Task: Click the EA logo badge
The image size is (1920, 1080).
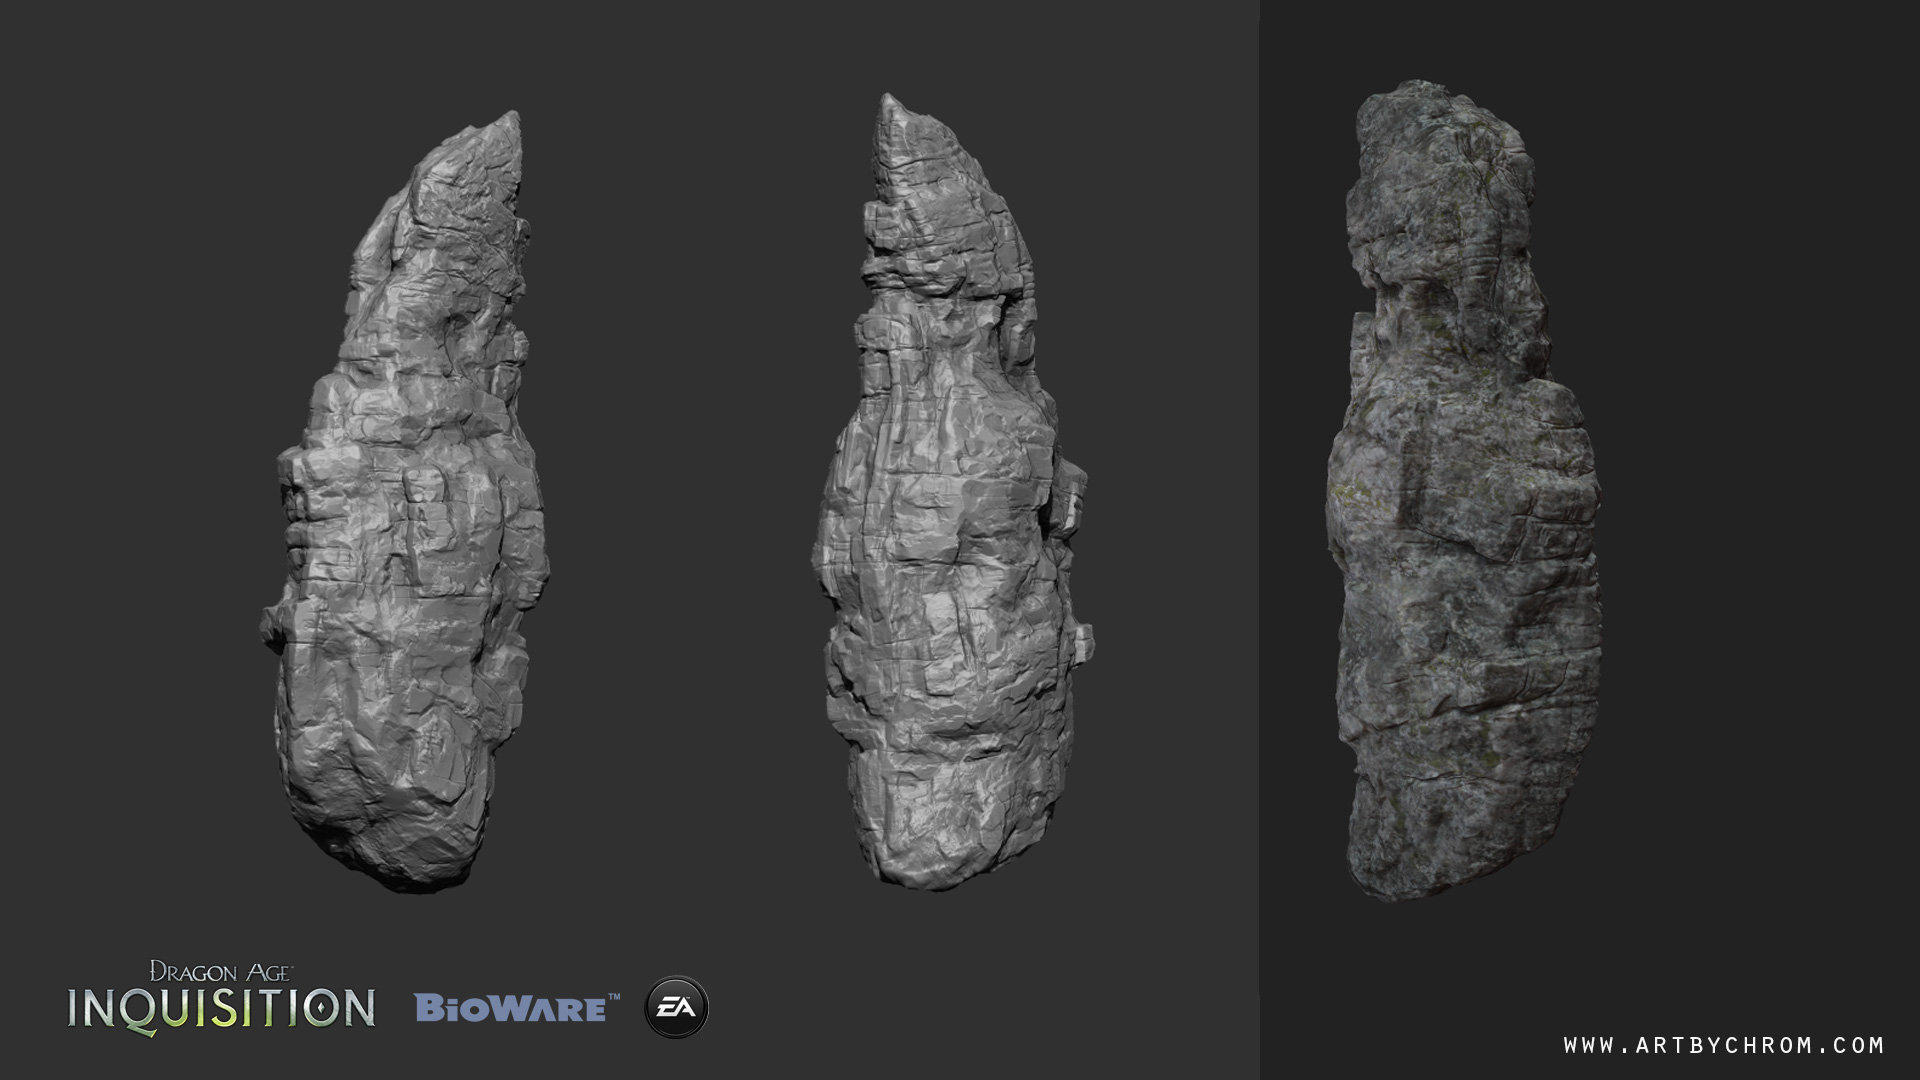Action: (677, 1007)
